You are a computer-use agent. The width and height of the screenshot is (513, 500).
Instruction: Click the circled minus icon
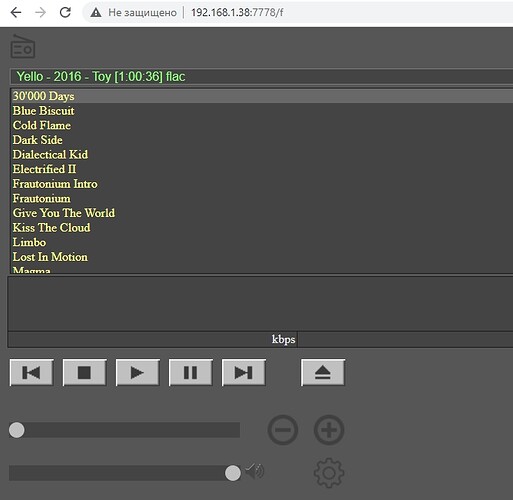[x=283, y=430]
